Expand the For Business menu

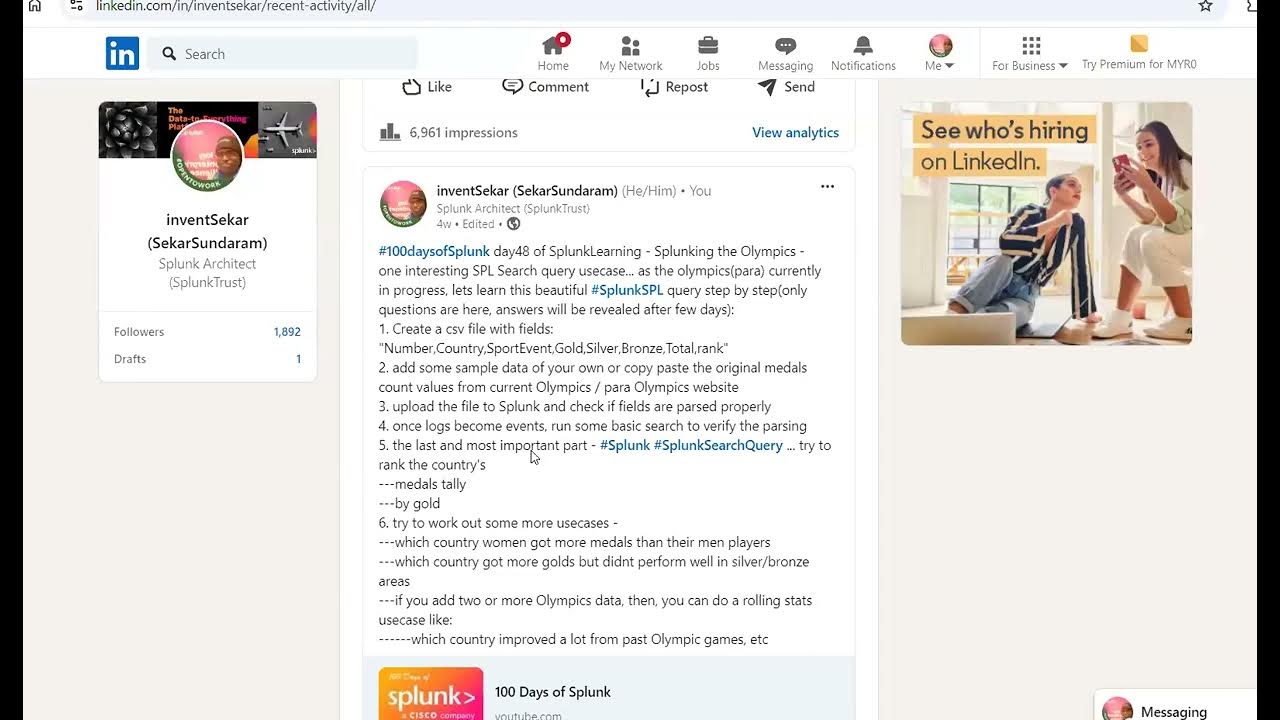click(x=1030, y=53)
